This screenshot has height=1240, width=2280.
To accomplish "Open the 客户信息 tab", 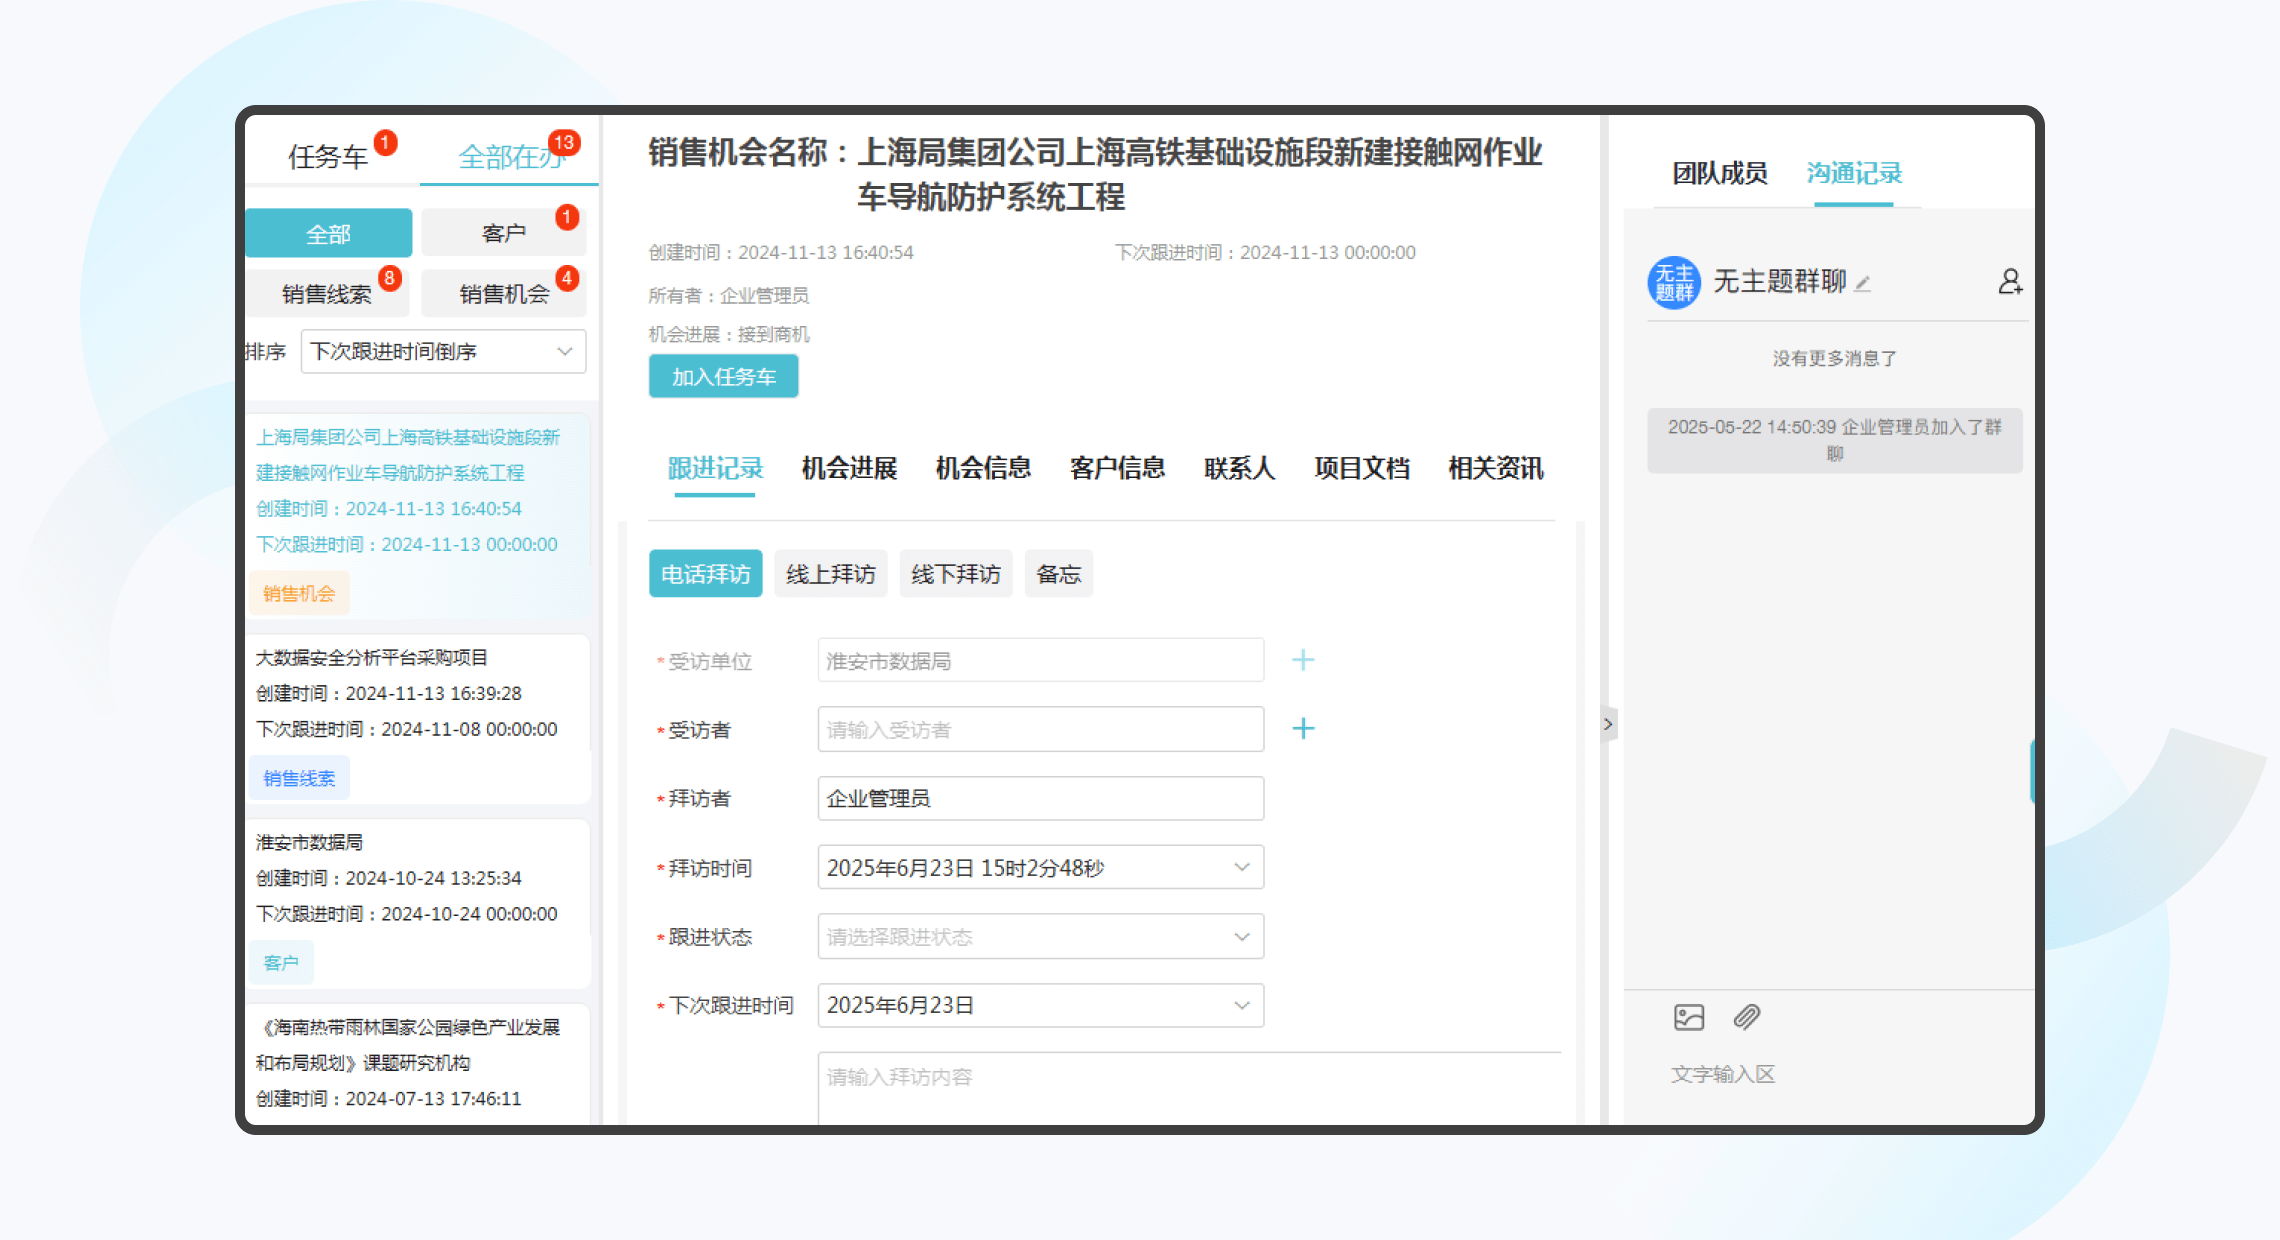I will tap(1117, 468).
